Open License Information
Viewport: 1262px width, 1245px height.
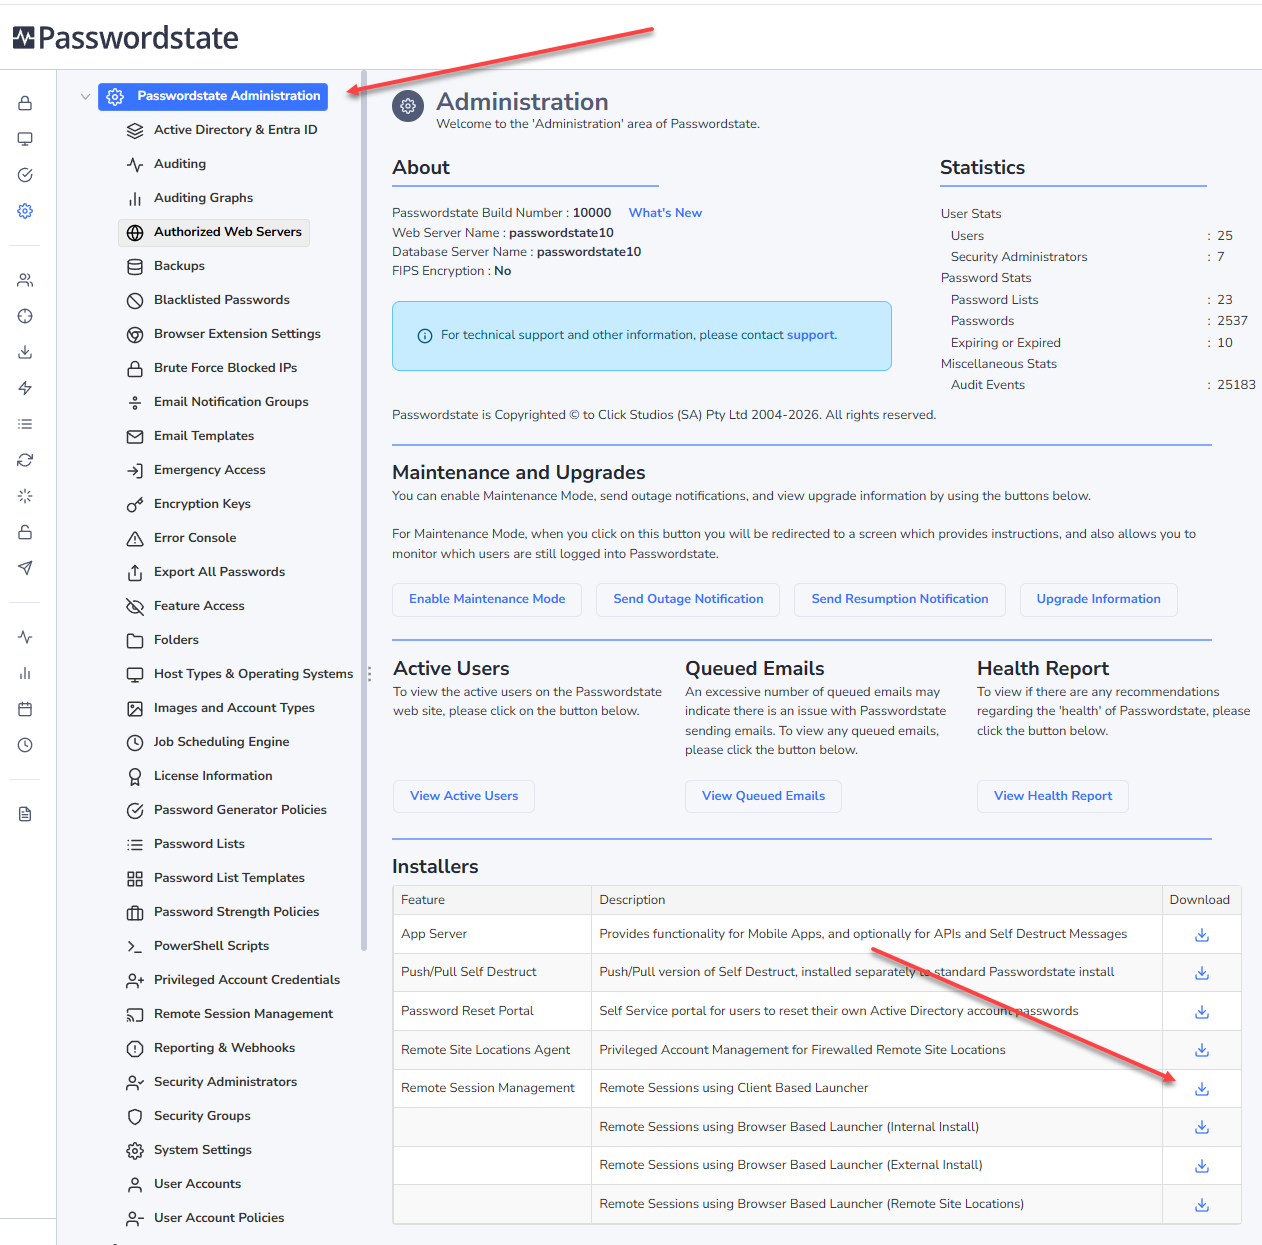pyautogui.click(x=200, y=776)
